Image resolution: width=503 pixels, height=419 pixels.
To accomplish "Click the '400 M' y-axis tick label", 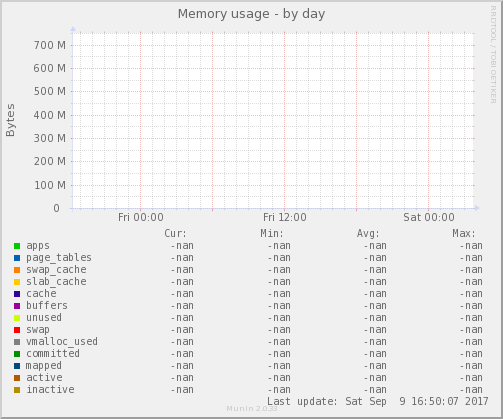I will click(x=50, y=115).
